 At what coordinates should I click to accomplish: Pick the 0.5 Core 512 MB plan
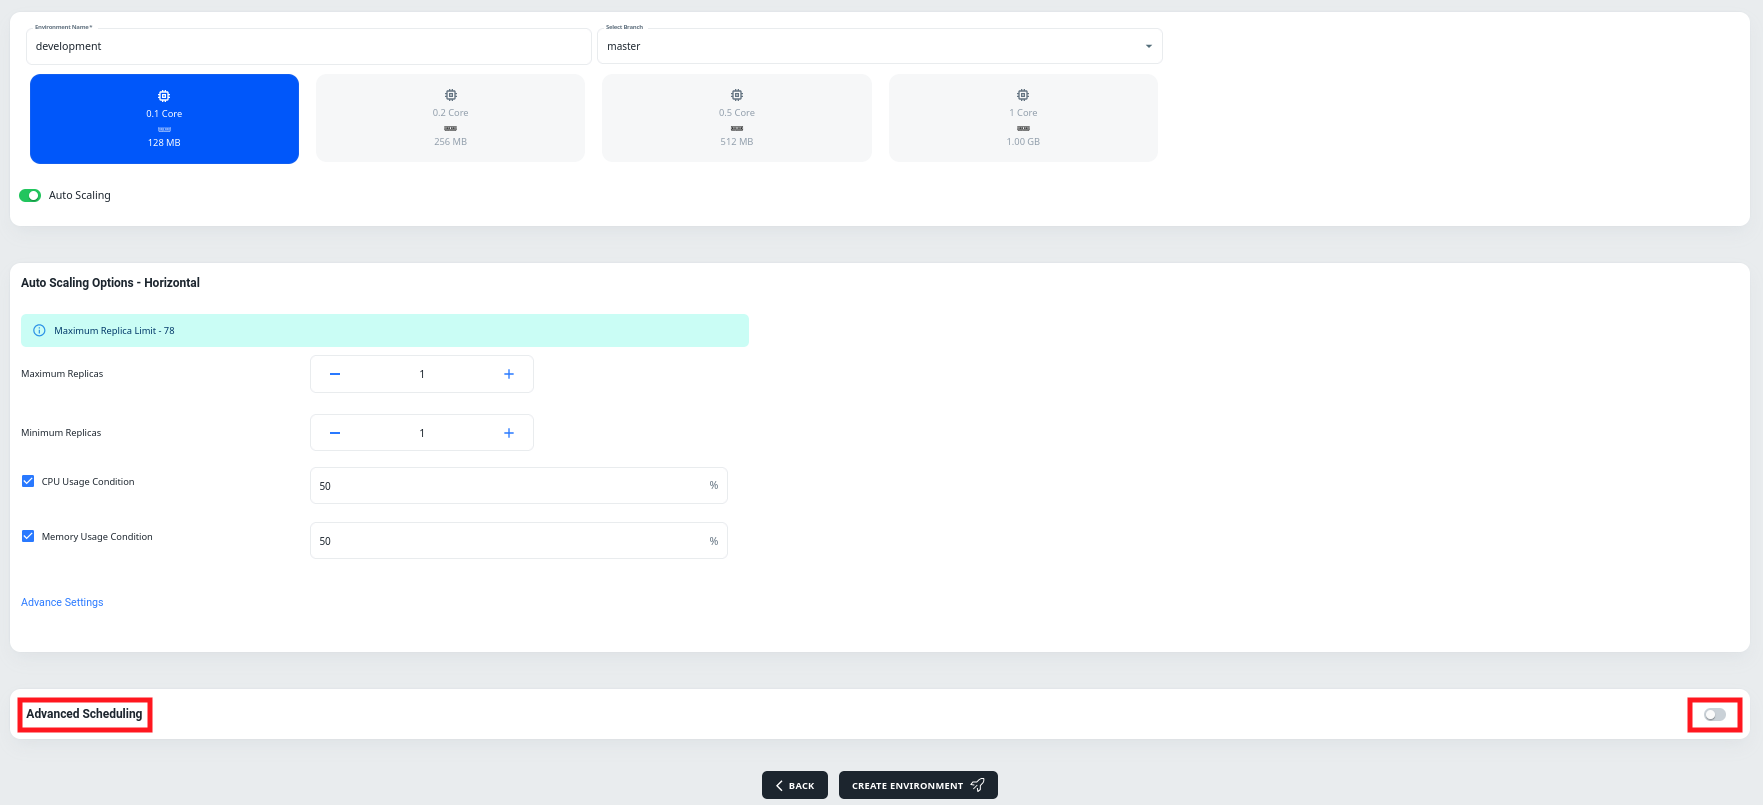737,118
